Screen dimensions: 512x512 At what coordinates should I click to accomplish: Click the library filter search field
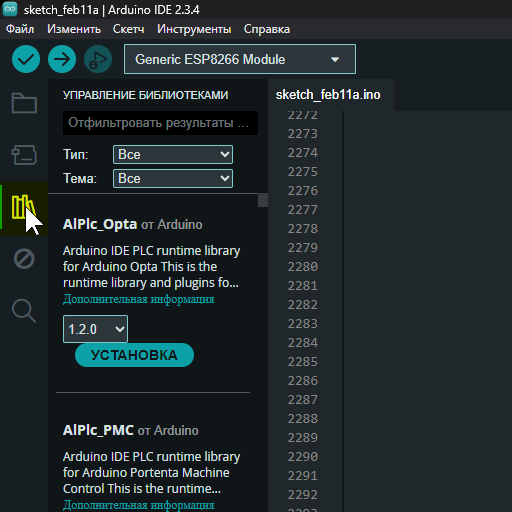160,123
